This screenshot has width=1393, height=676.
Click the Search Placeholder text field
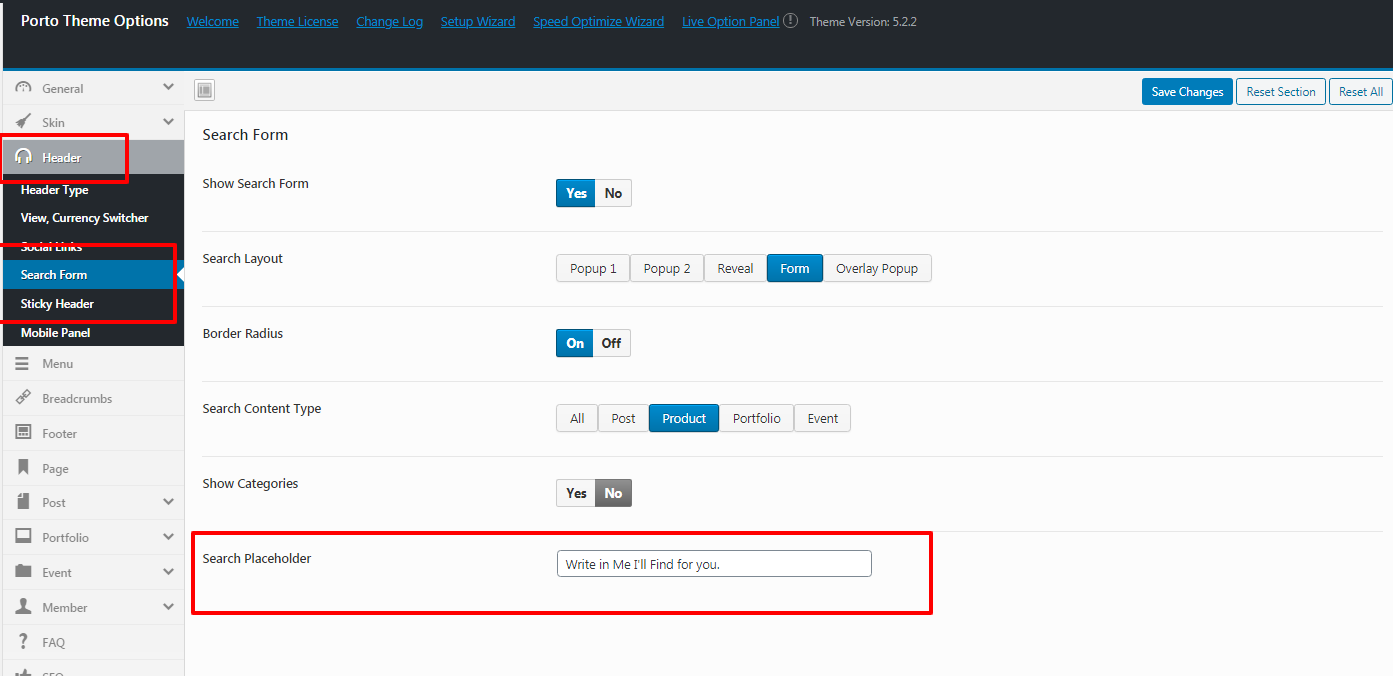click(714, 564)
